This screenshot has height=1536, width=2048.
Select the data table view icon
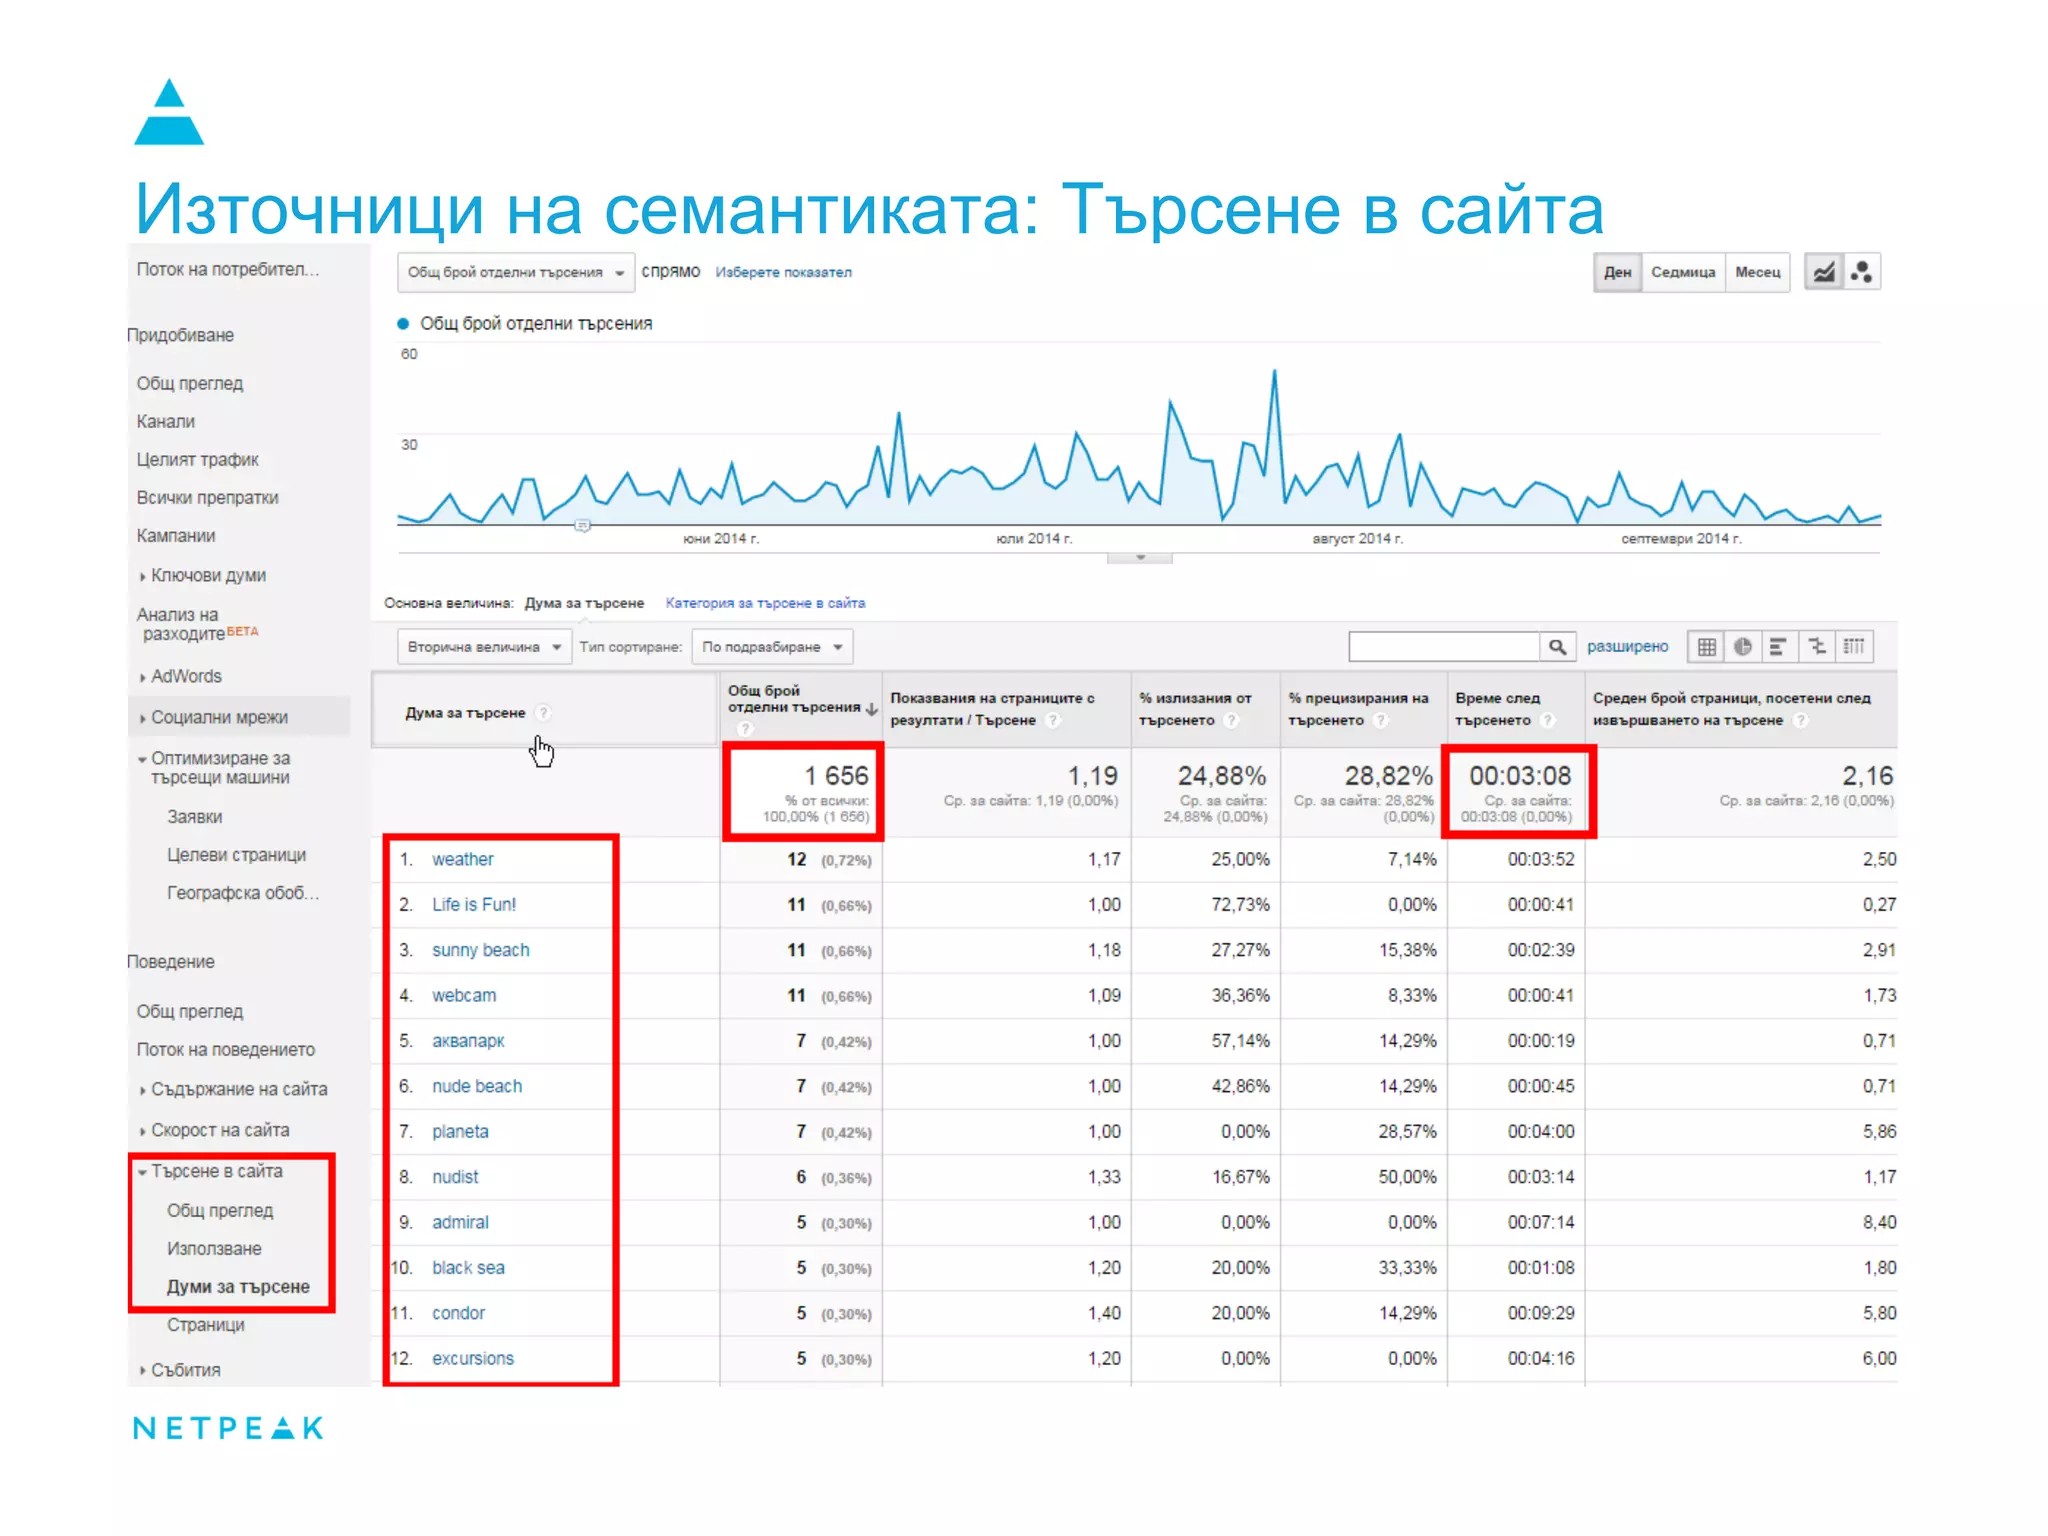(1707, 647)
